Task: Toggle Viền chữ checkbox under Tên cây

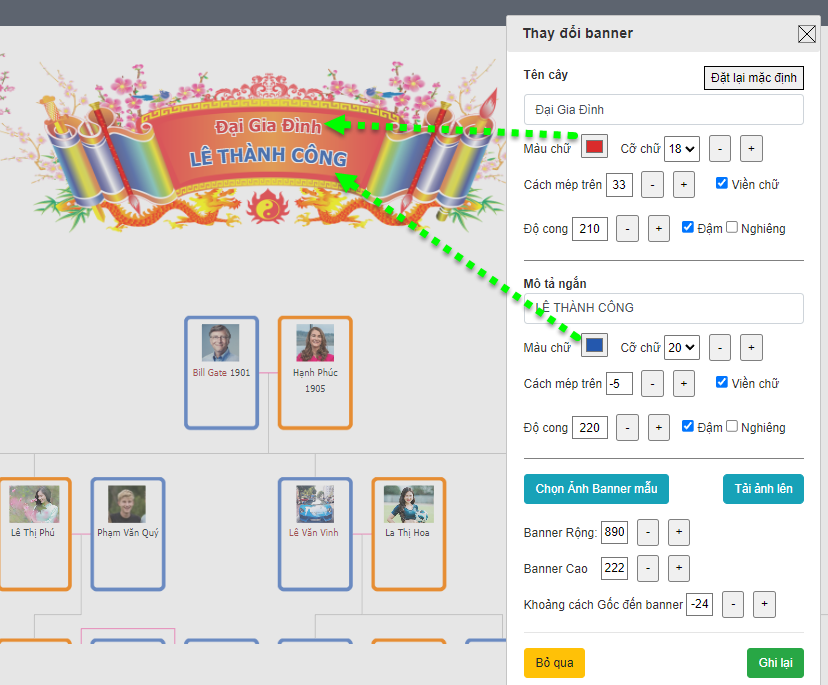Action: click(x=722, y=184)
